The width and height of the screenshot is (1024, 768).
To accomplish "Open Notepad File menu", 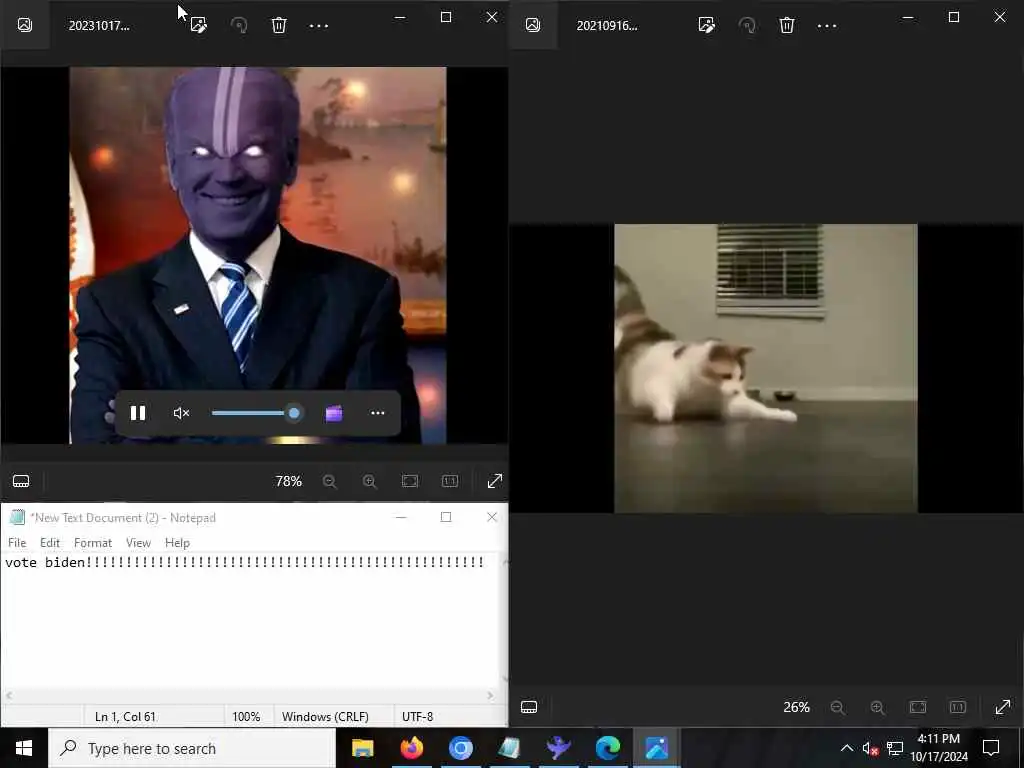I will click(17, 543).
